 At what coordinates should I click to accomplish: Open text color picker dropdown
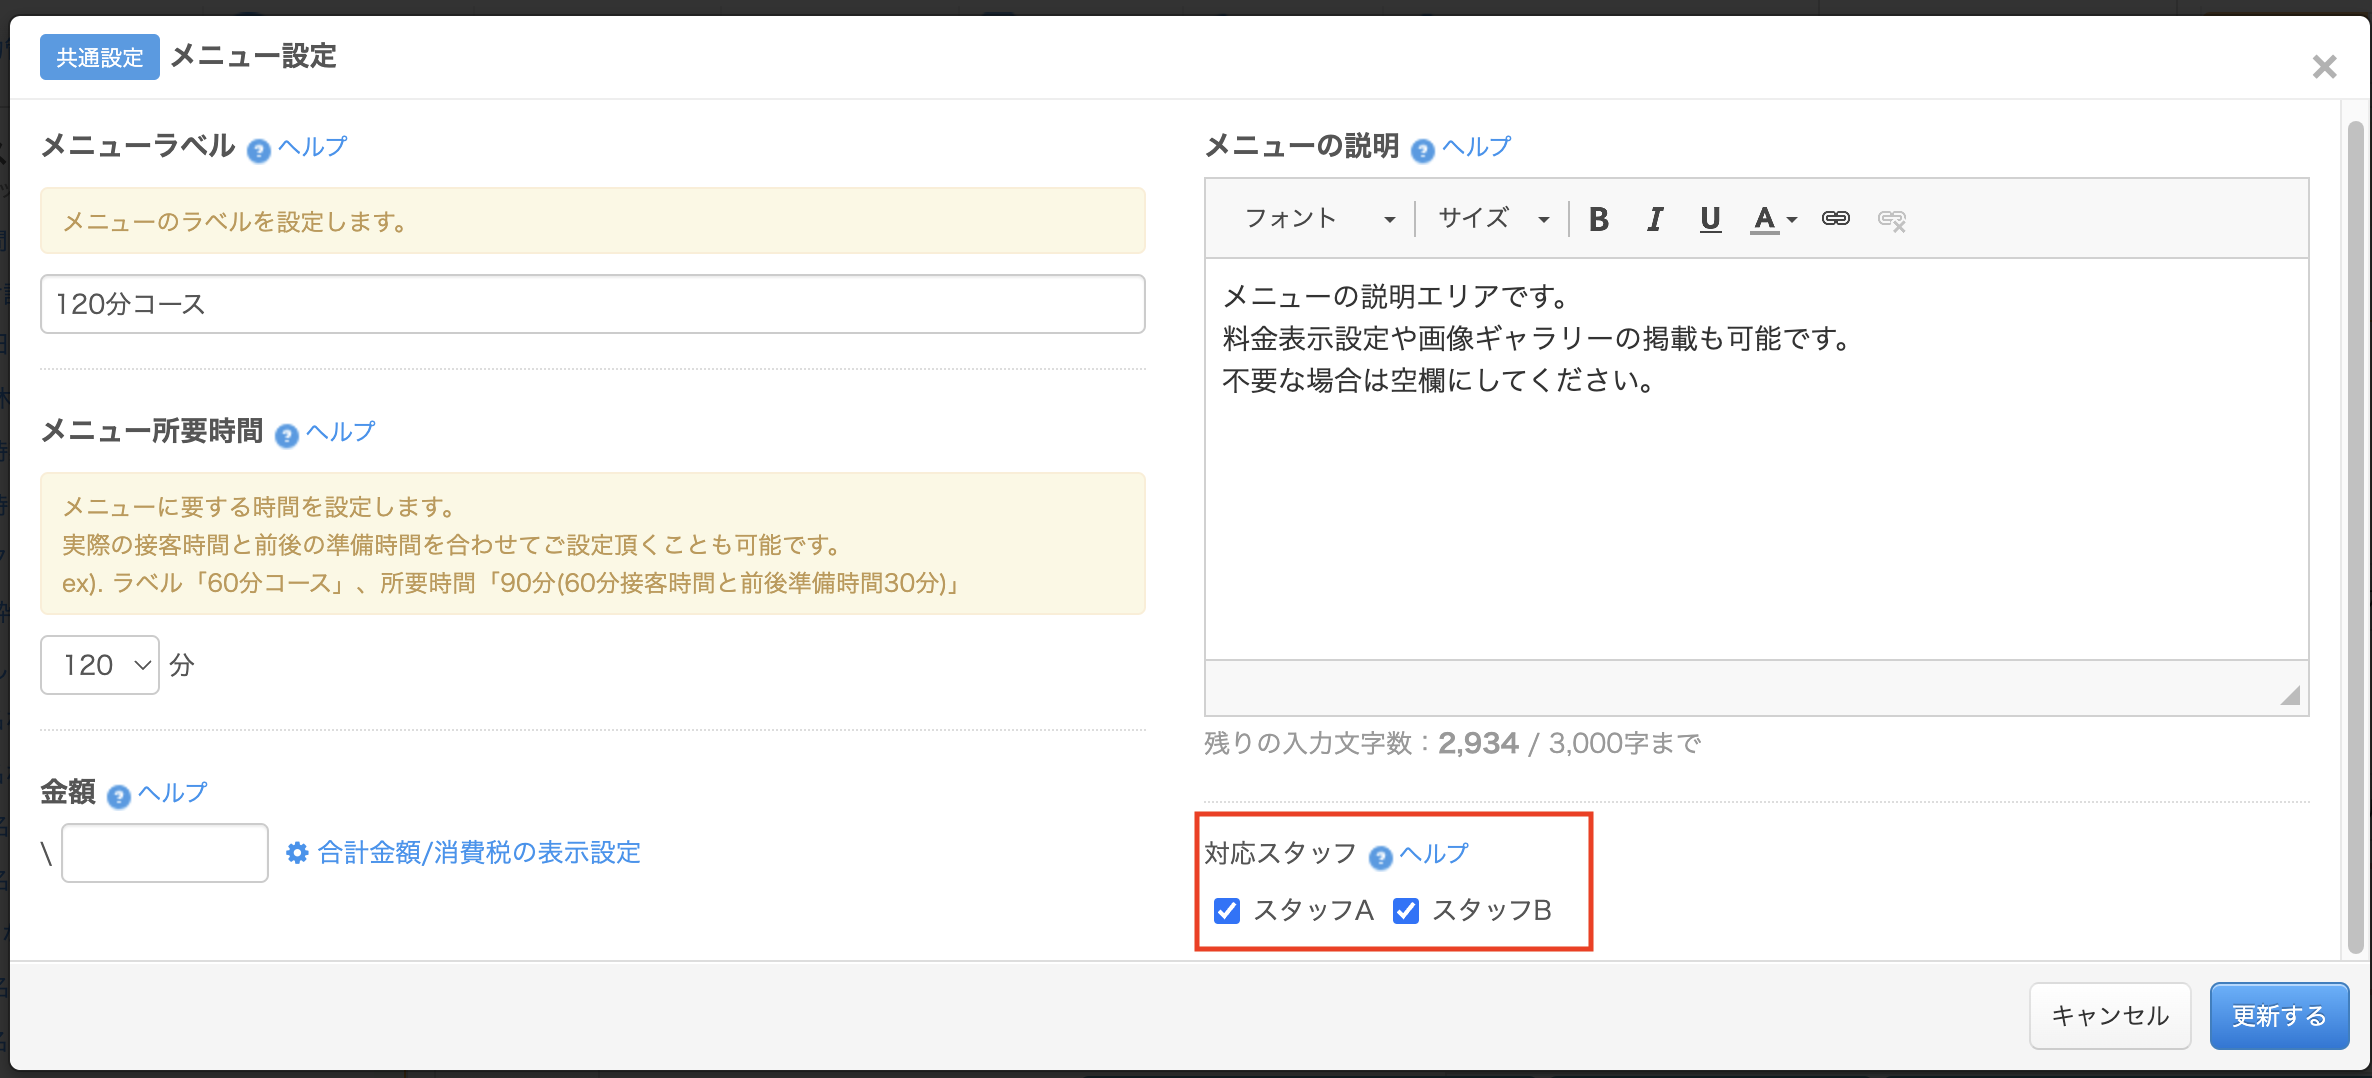1773,219
